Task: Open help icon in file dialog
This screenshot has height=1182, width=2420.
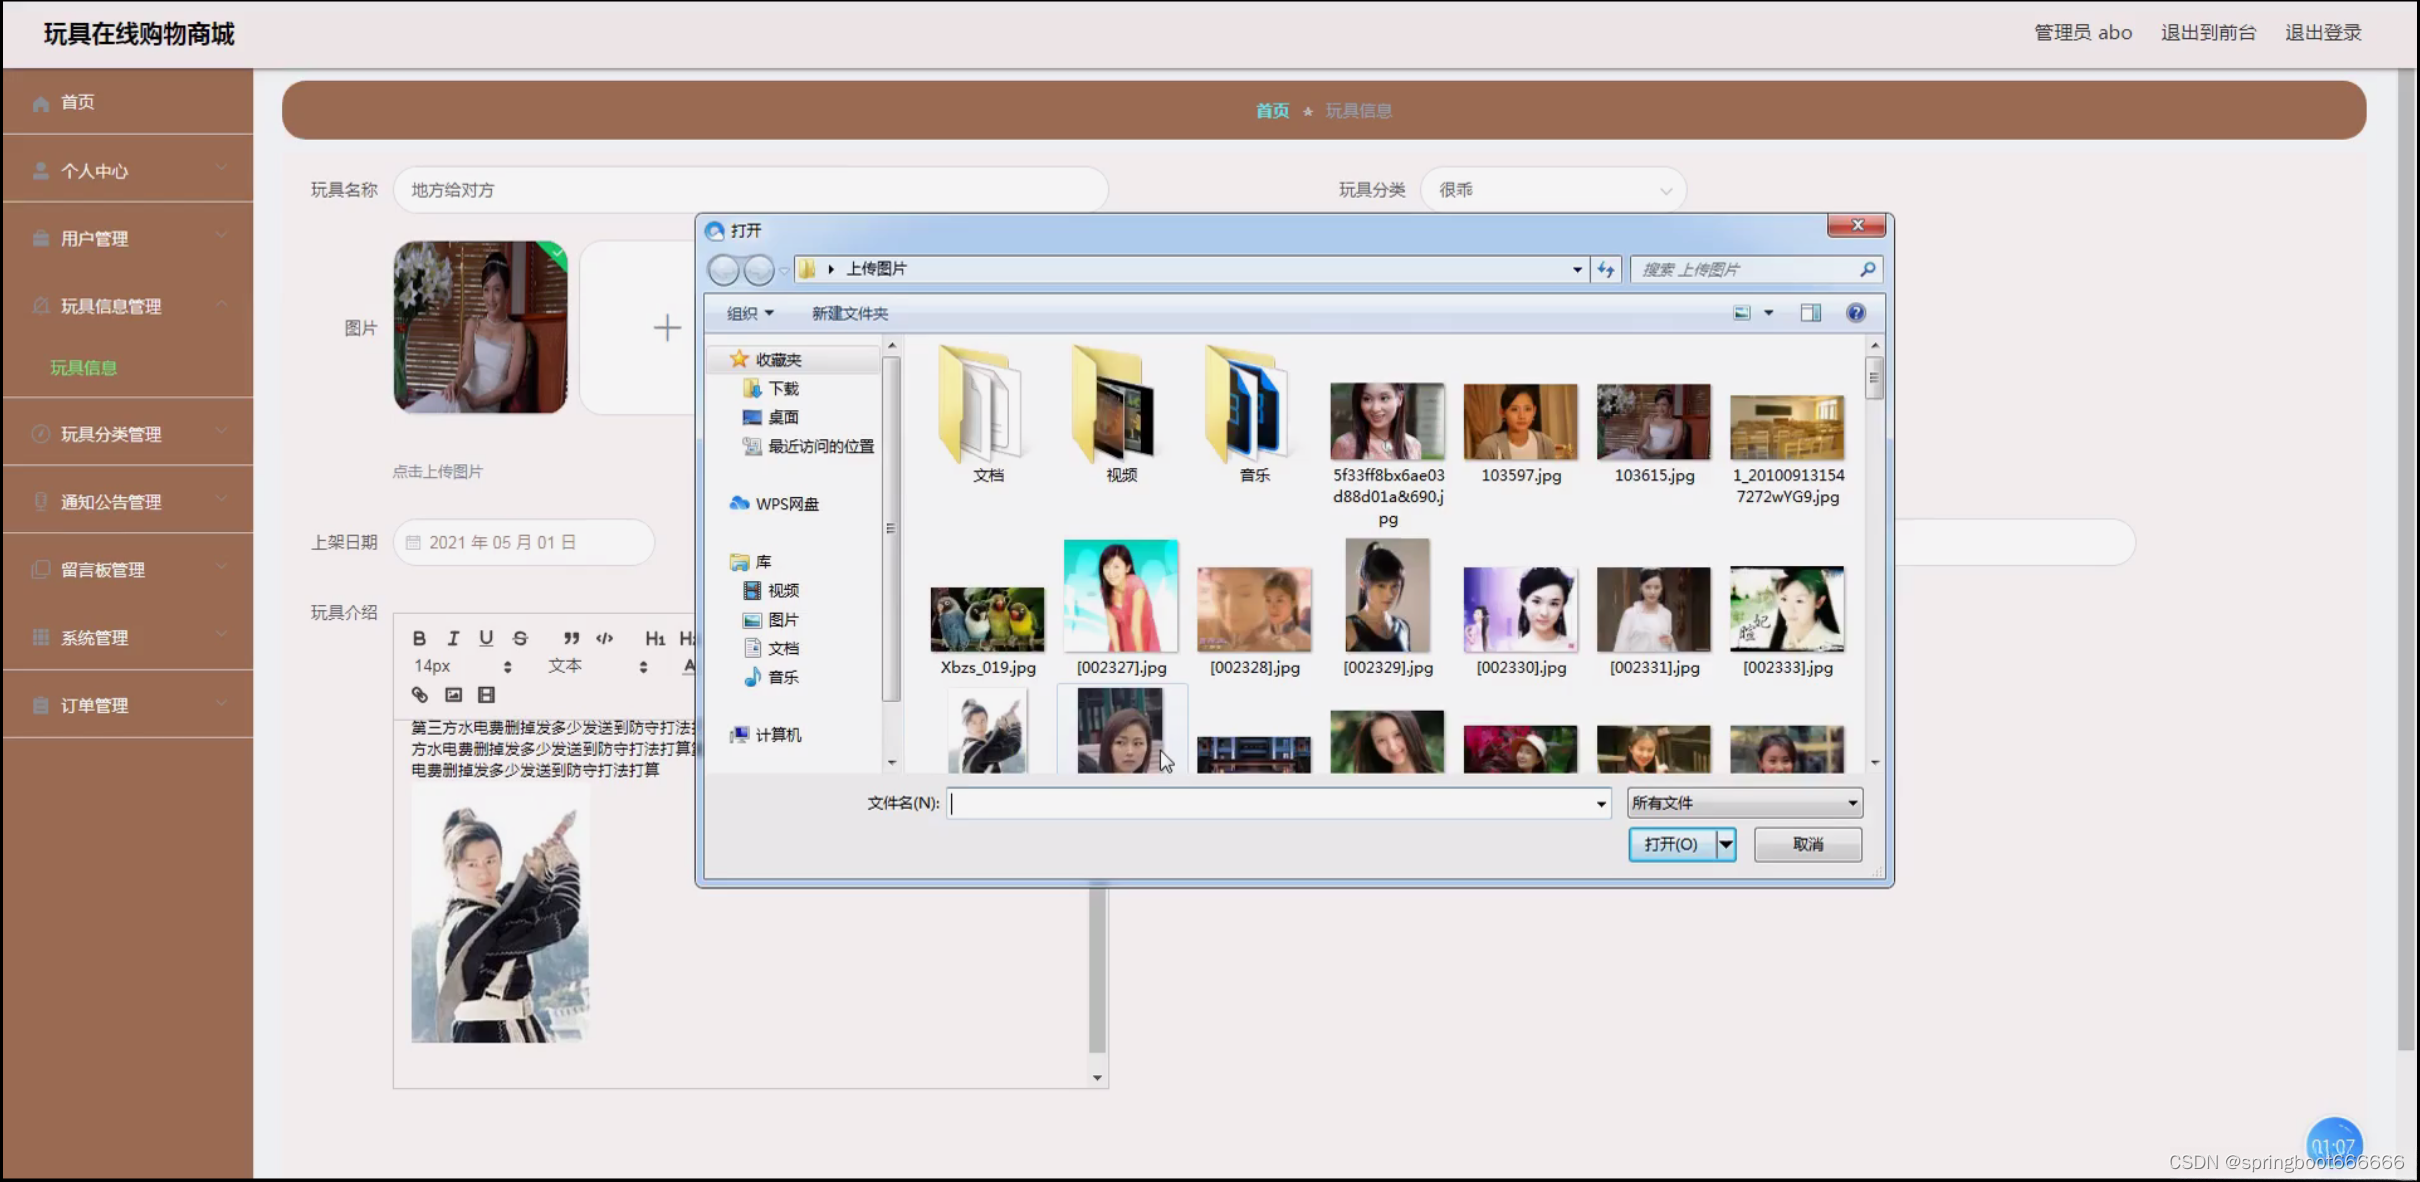Action: click(1855, 313)
